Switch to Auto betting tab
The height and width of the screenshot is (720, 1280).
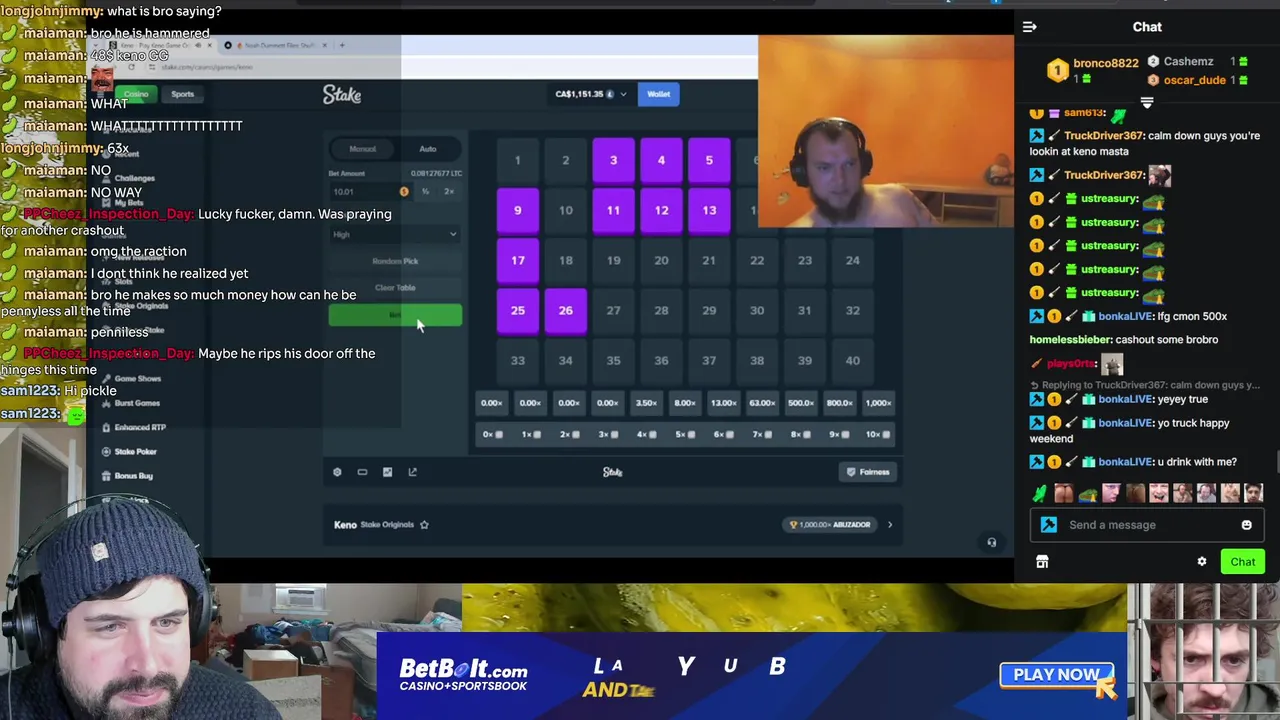coord(427,149)
